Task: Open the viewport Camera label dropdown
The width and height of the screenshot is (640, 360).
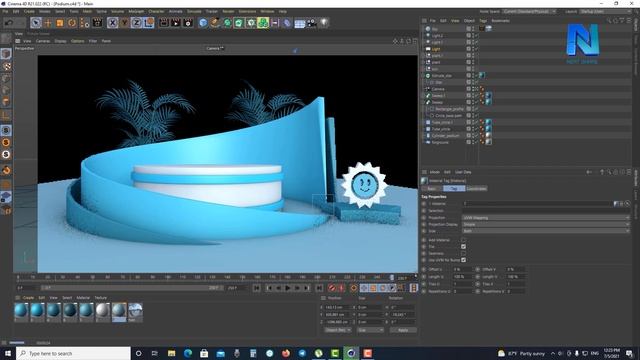Action: pos(215,48)
